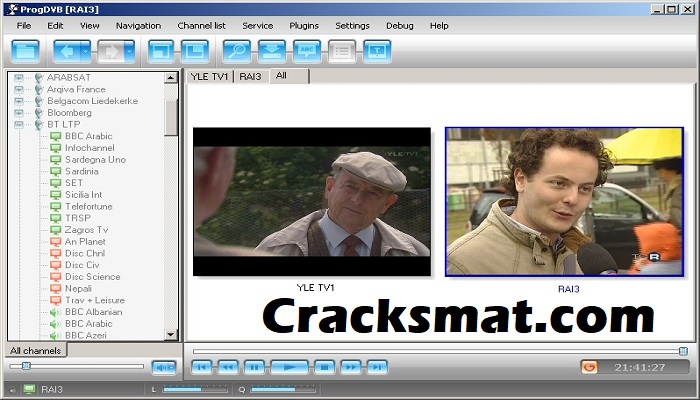Expand the Belgacom Liedekerke tree node

(18, 101)
